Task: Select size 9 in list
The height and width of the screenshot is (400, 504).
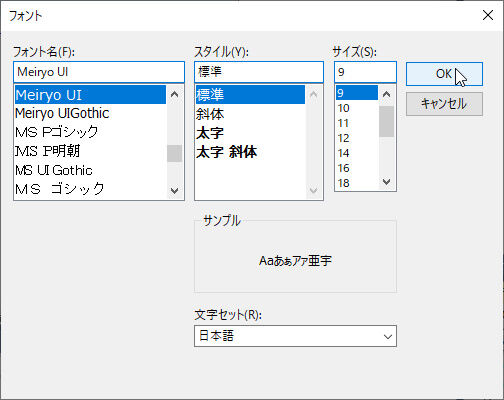Action: 357,93
